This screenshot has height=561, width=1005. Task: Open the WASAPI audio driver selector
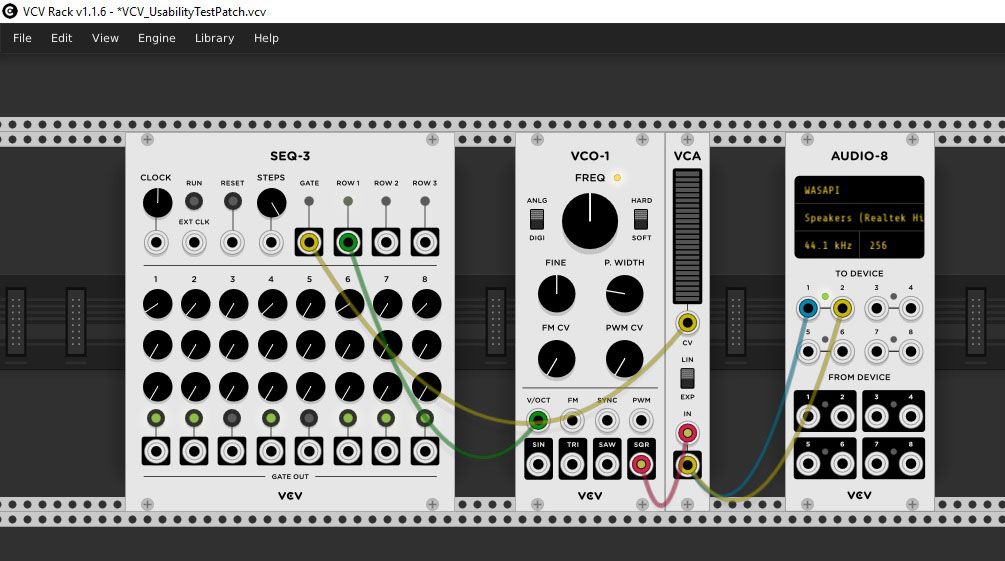pyautogui.click(x=859, y=190)
